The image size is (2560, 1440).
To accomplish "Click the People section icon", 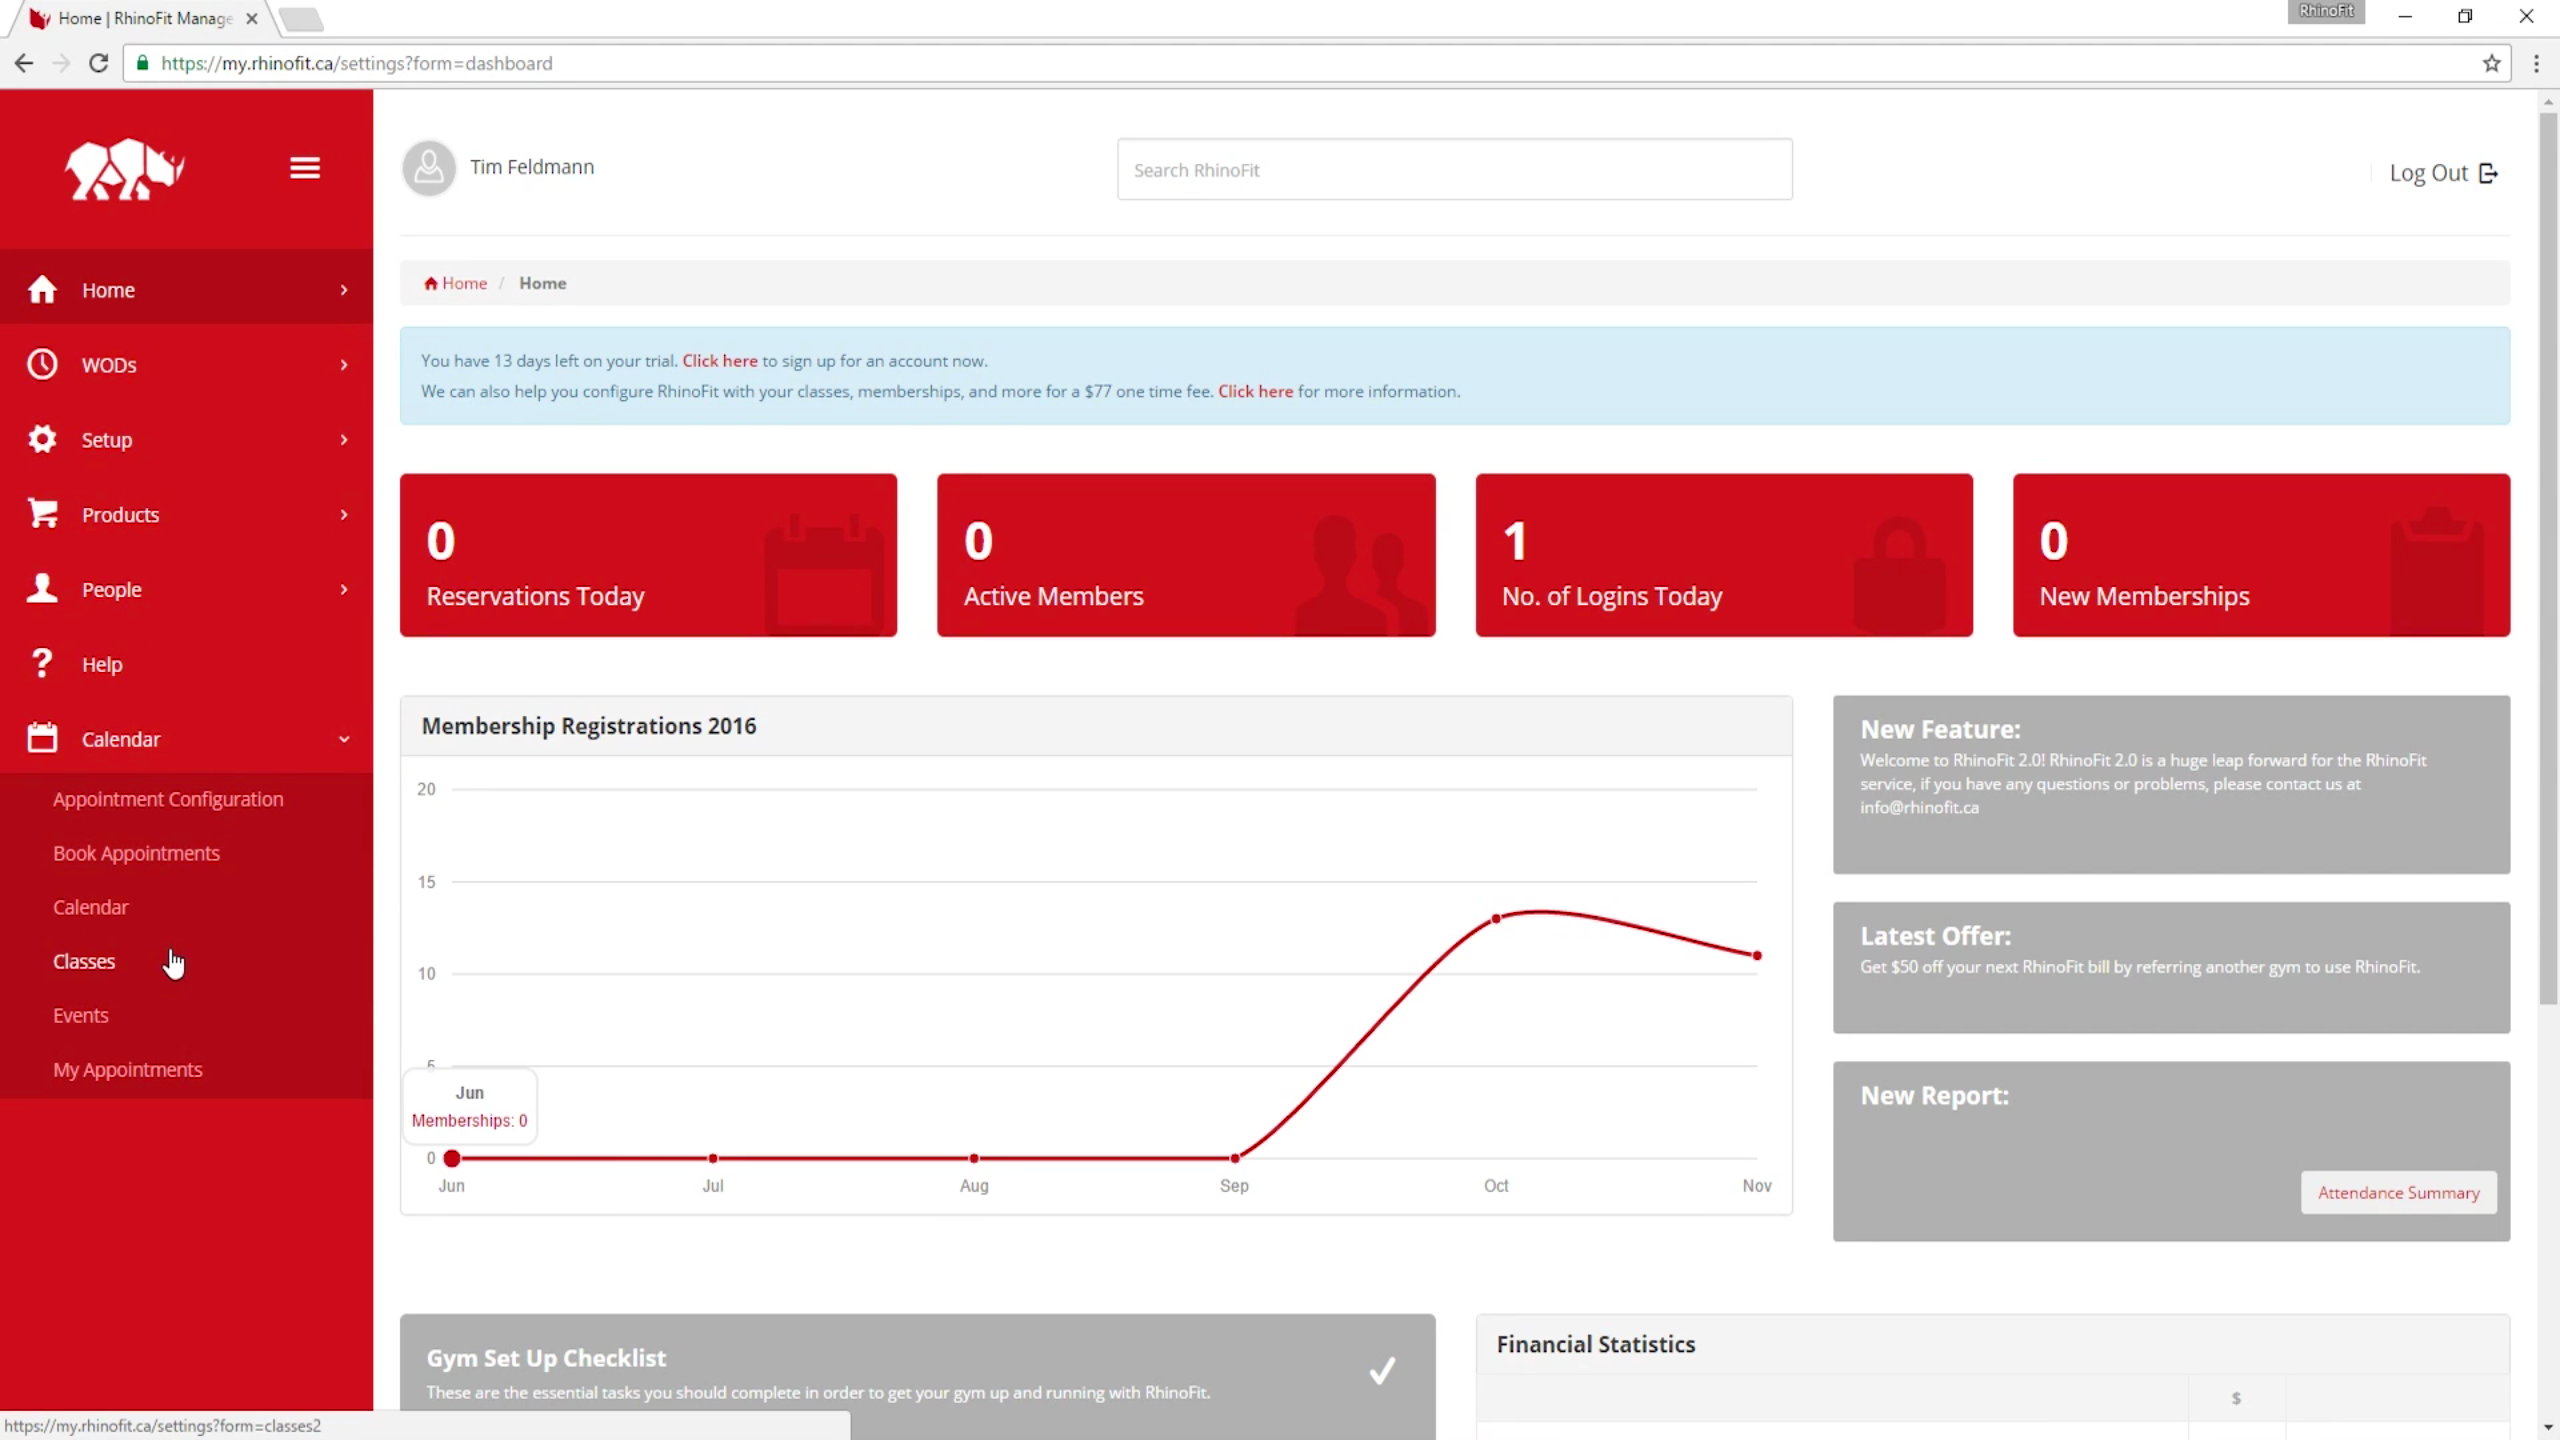I will (40, 587).
